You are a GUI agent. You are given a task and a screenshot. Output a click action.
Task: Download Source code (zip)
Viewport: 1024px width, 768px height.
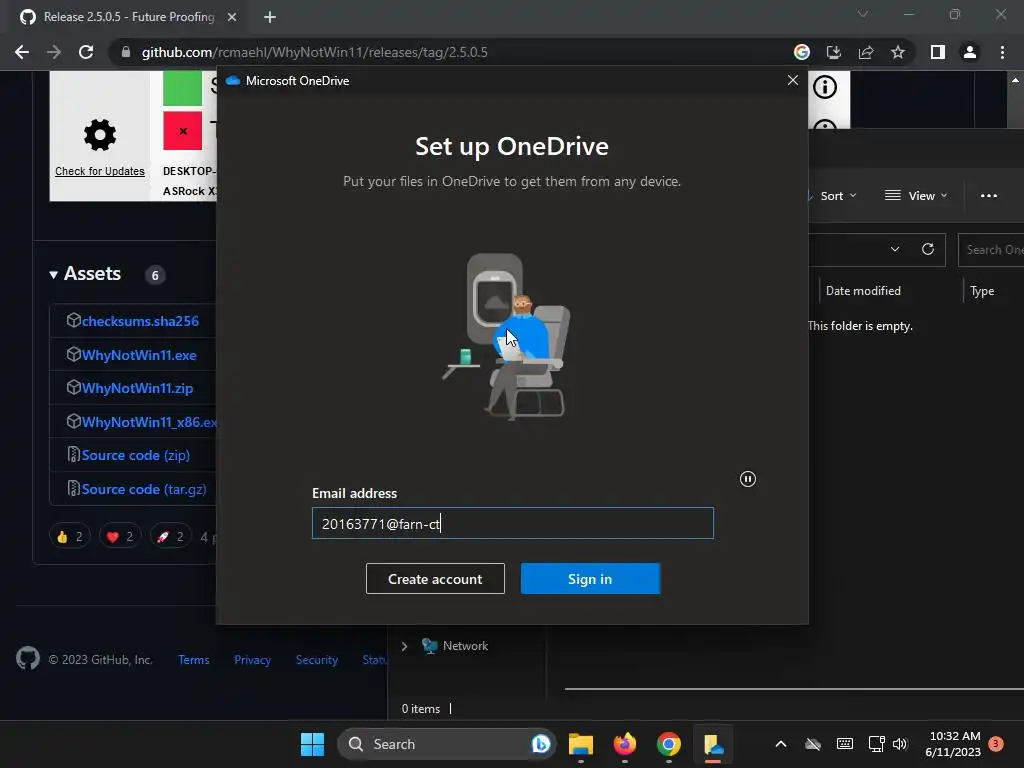136,455
